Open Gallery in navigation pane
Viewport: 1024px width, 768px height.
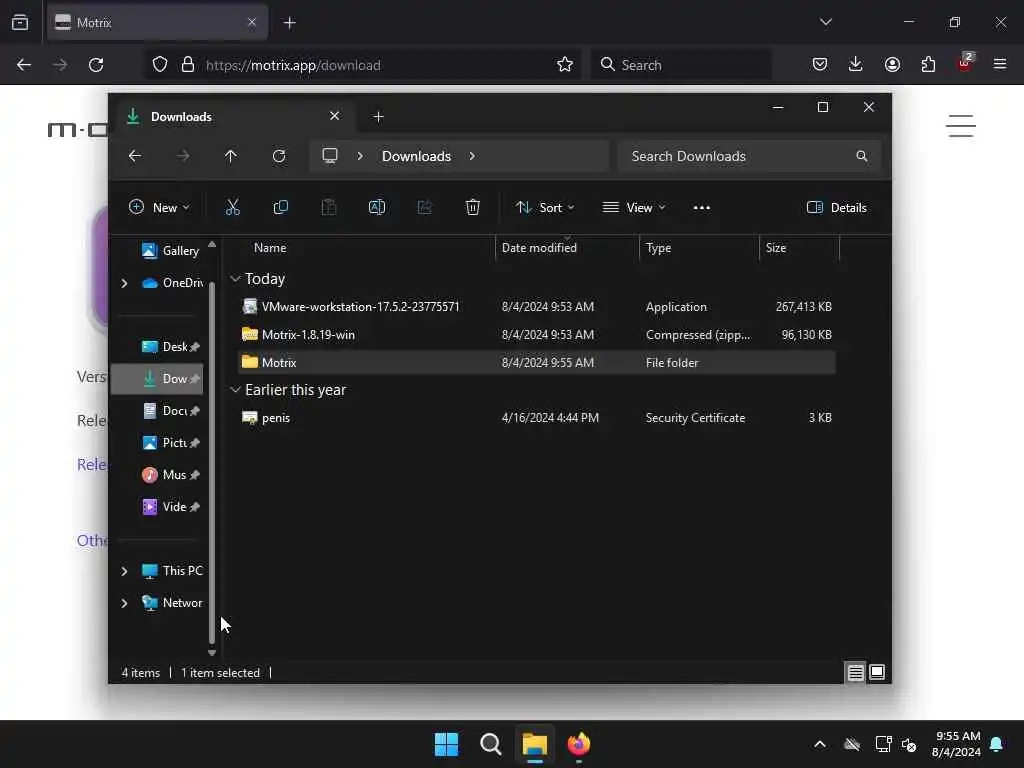click(x=170, y=251)
